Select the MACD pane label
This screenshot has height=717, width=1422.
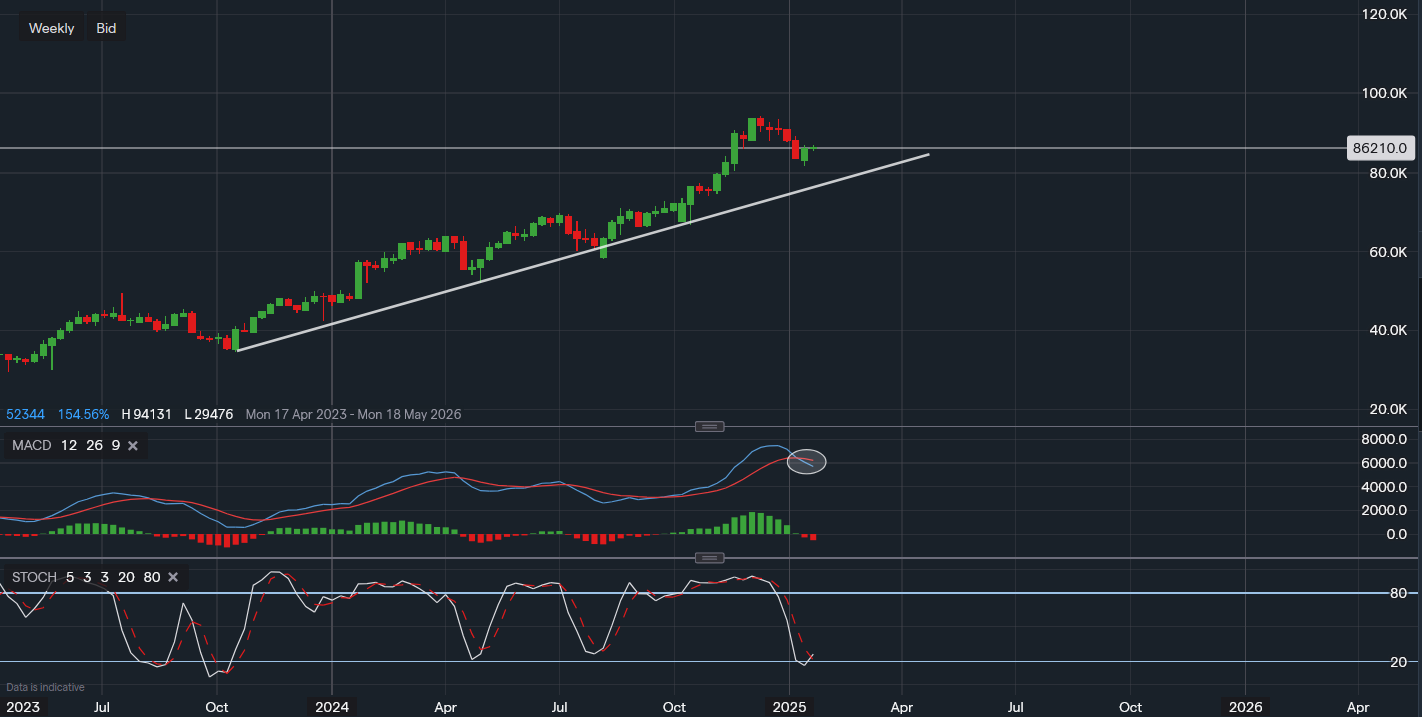[30, 445]
